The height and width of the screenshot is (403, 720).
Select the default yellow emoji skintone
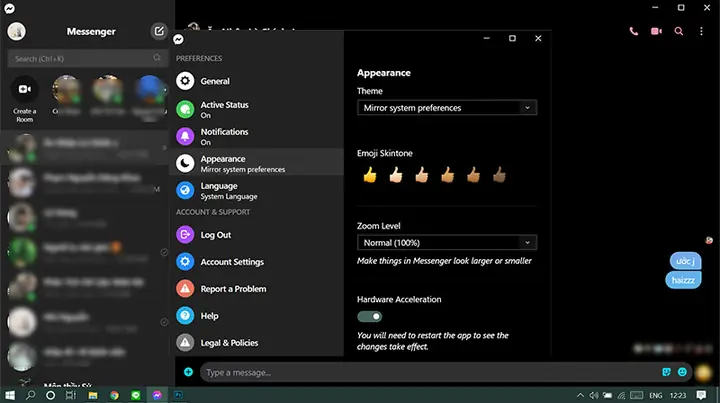click(370, 175)
